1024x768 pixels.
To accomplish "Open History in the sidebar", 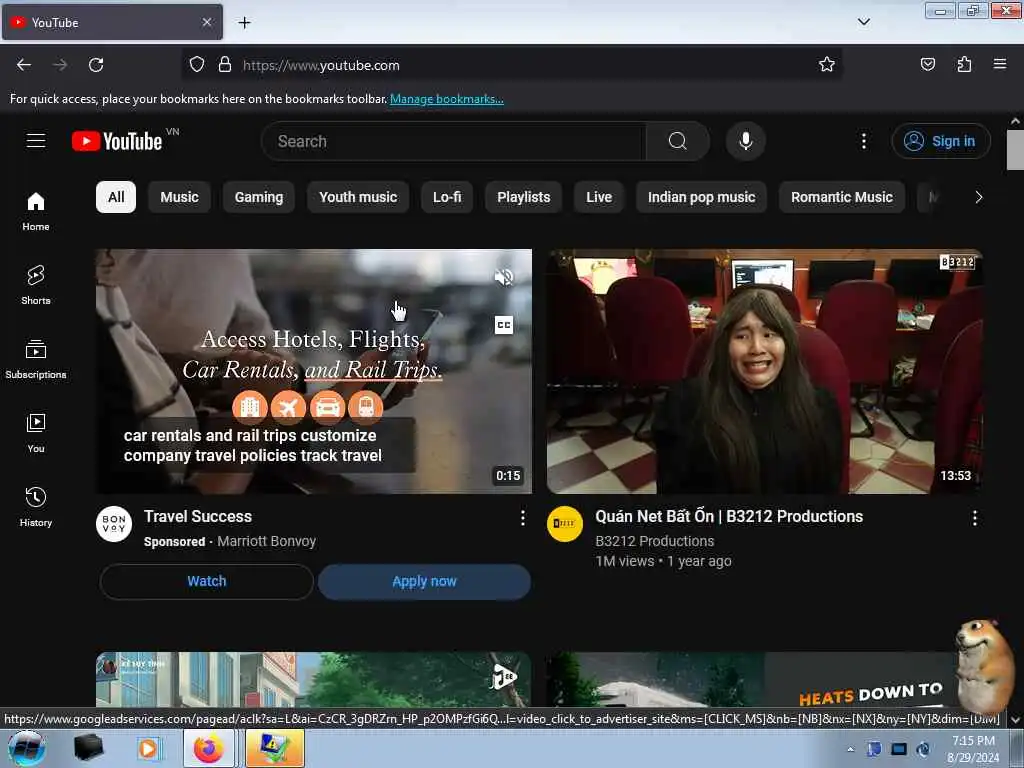I will pos(36,507).
